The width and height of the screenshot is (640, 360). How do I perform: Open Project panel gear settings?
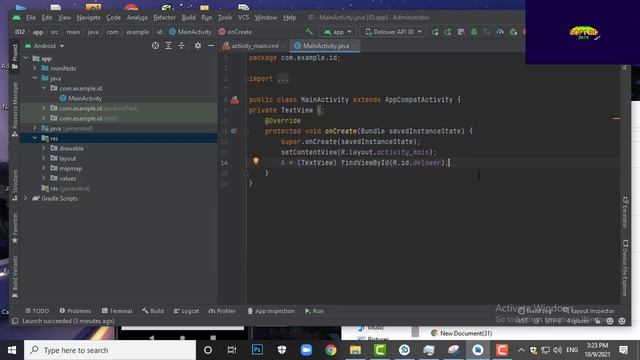[198, 46]
